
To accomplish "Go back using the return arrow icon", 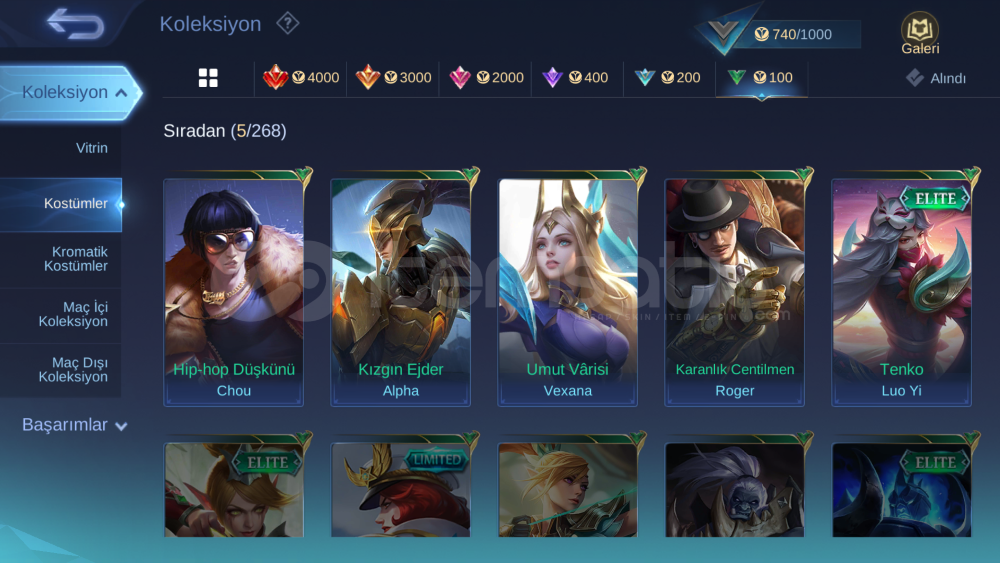I will (75, 24).
